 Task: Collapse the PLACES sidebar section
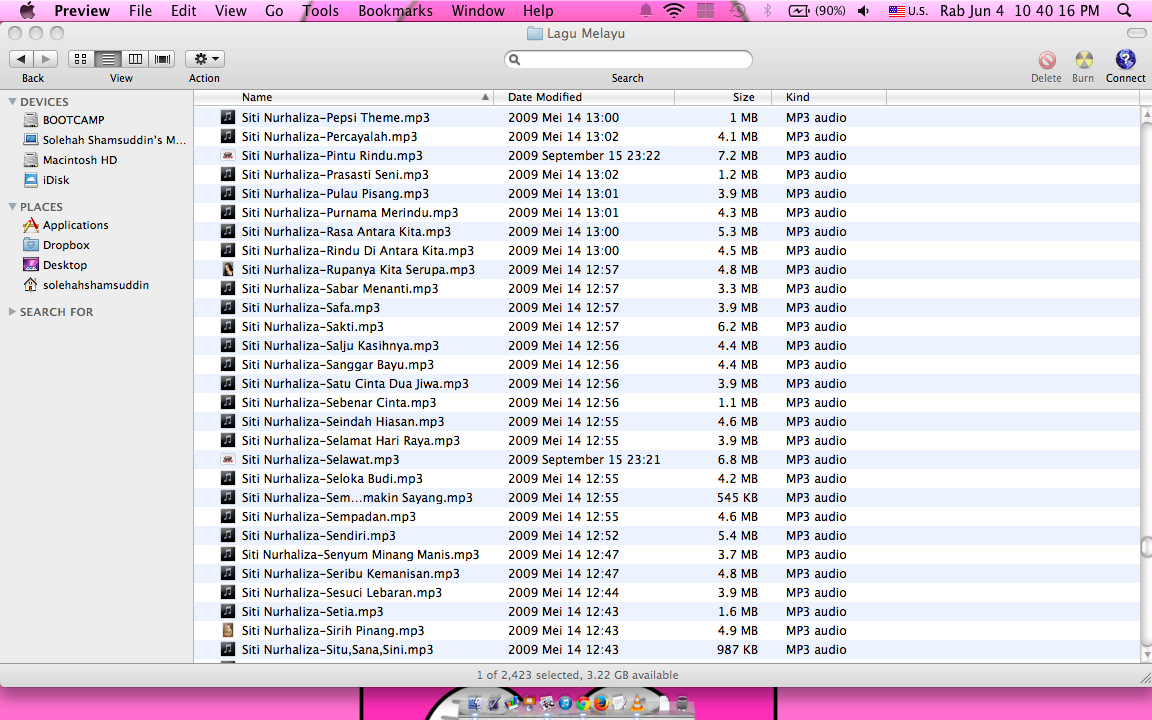(x=12, y=206)
